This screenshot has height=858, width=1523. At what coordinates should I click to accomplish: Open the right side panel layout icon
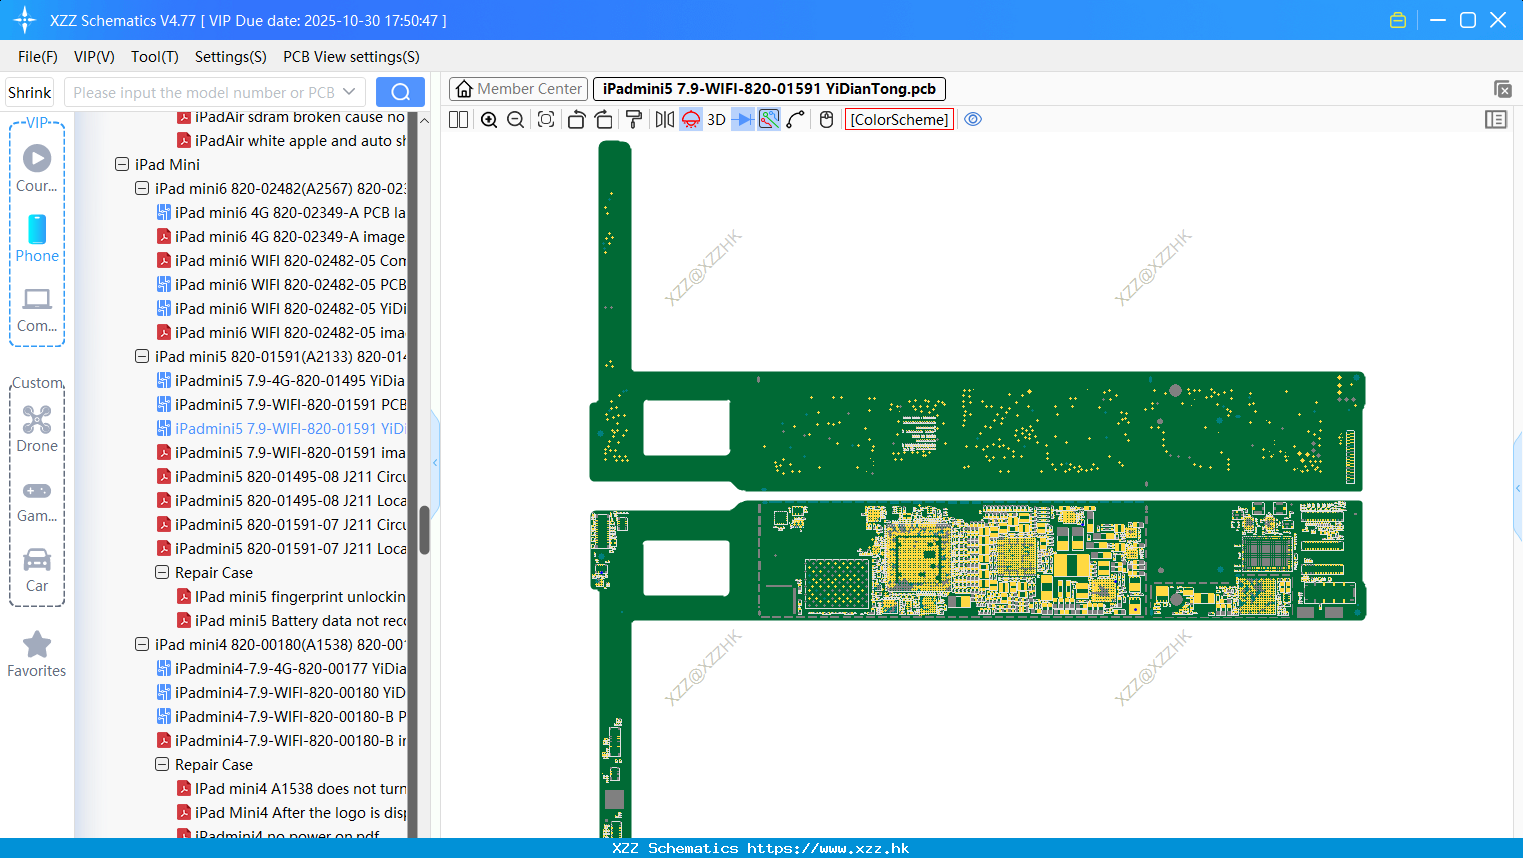tap(1496, 120)
